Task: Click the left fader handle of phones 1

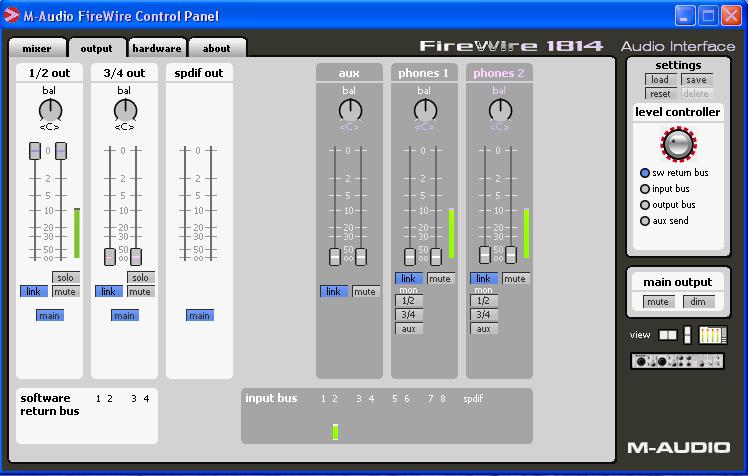Action: 410,257
